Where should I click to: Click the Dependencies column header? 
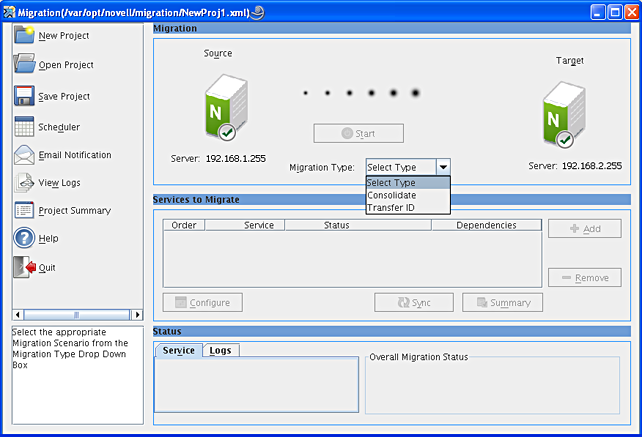coord(486,225)
